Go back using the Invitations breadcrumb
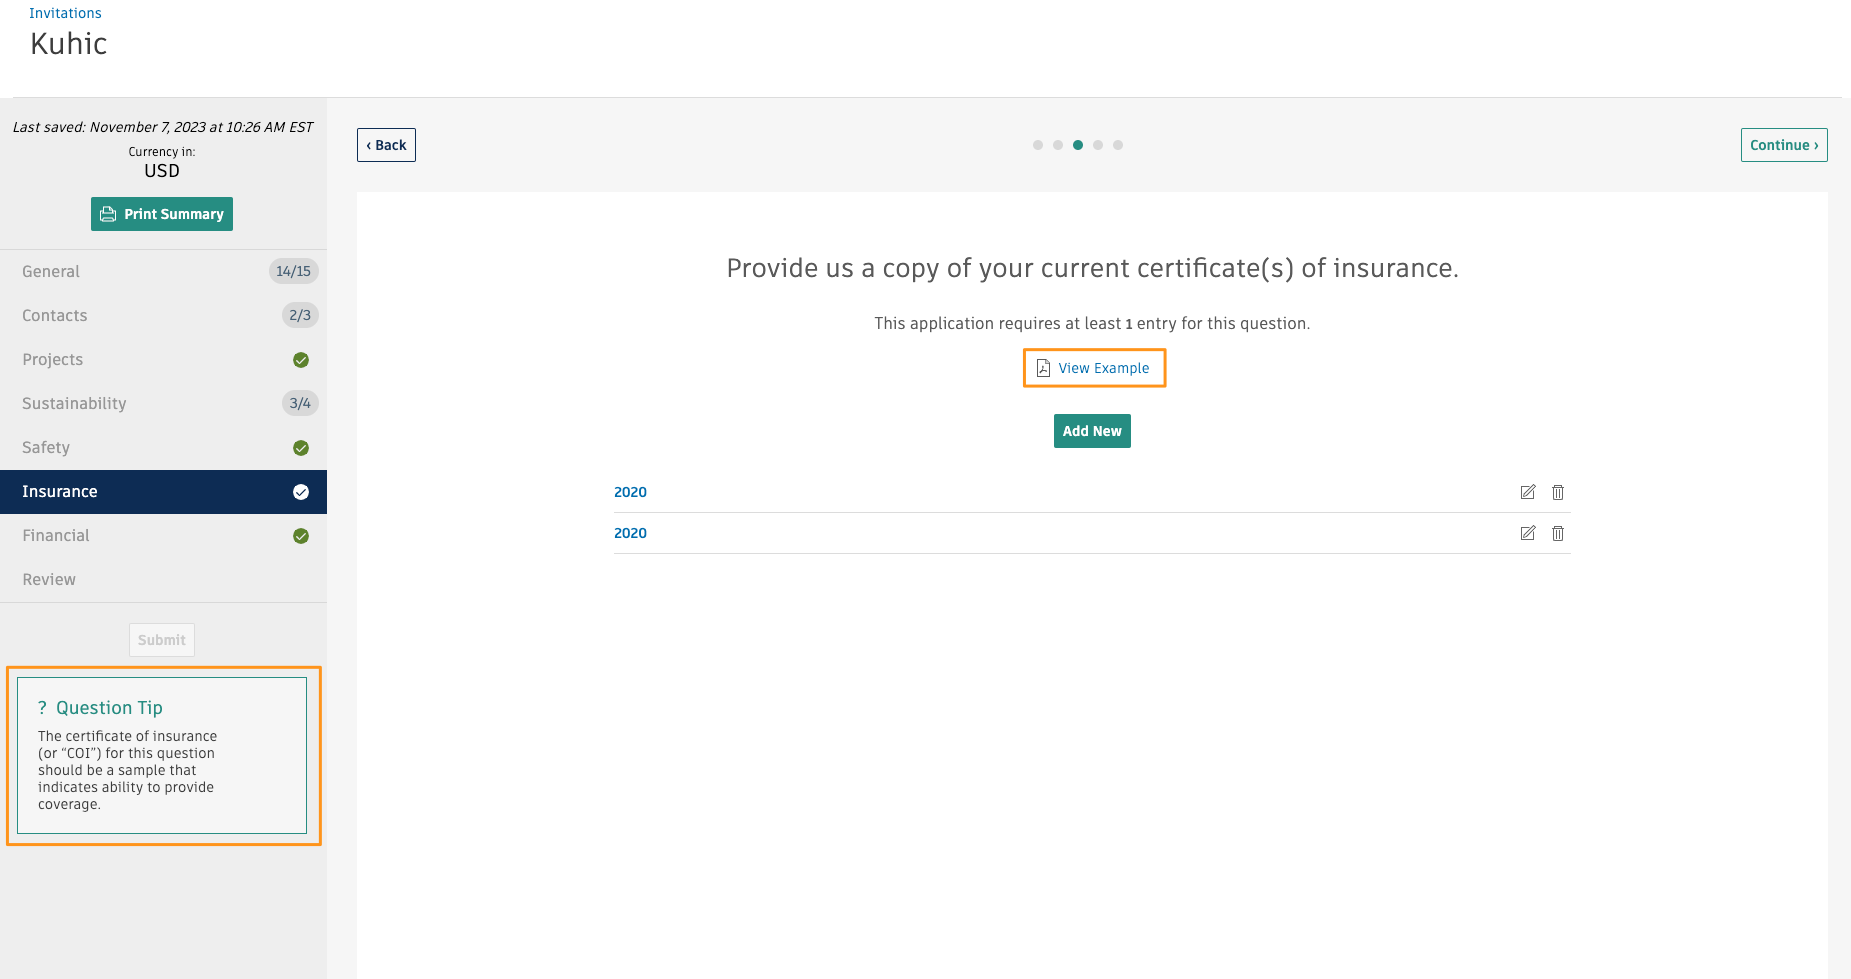Screen dimensions: 1851x979 click(65, 13)
